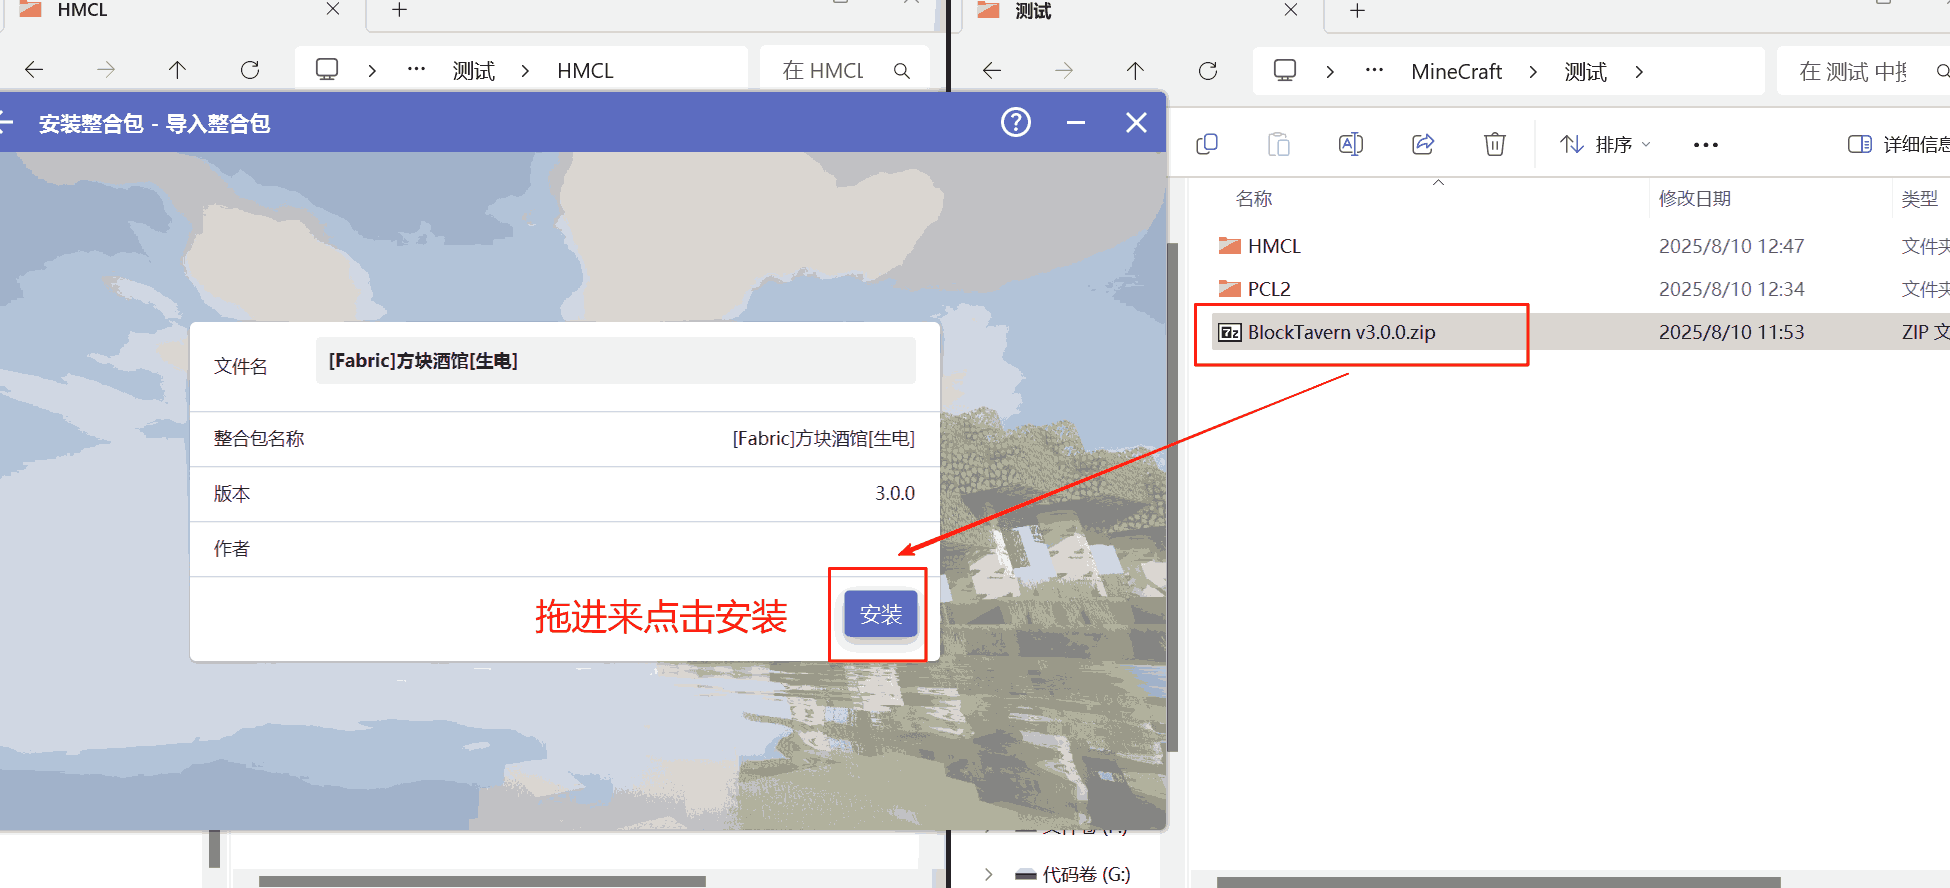
Task: Expand chevron after PC icon in HMCL Explorer
Action: [372, 70]
